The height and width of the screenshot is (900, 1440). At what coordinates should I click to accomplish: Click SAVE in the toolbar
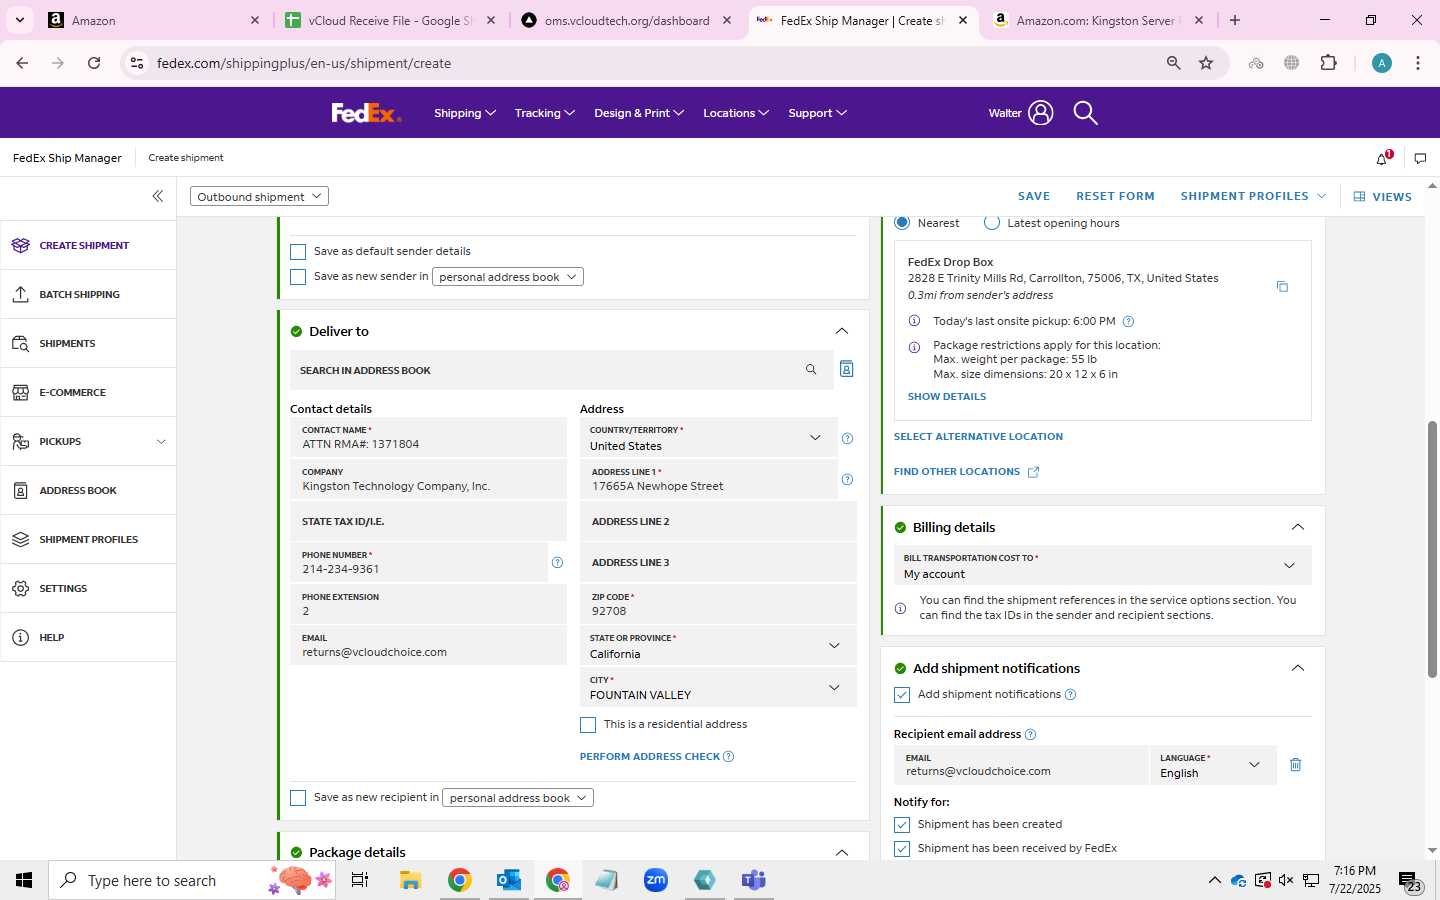1034,196
